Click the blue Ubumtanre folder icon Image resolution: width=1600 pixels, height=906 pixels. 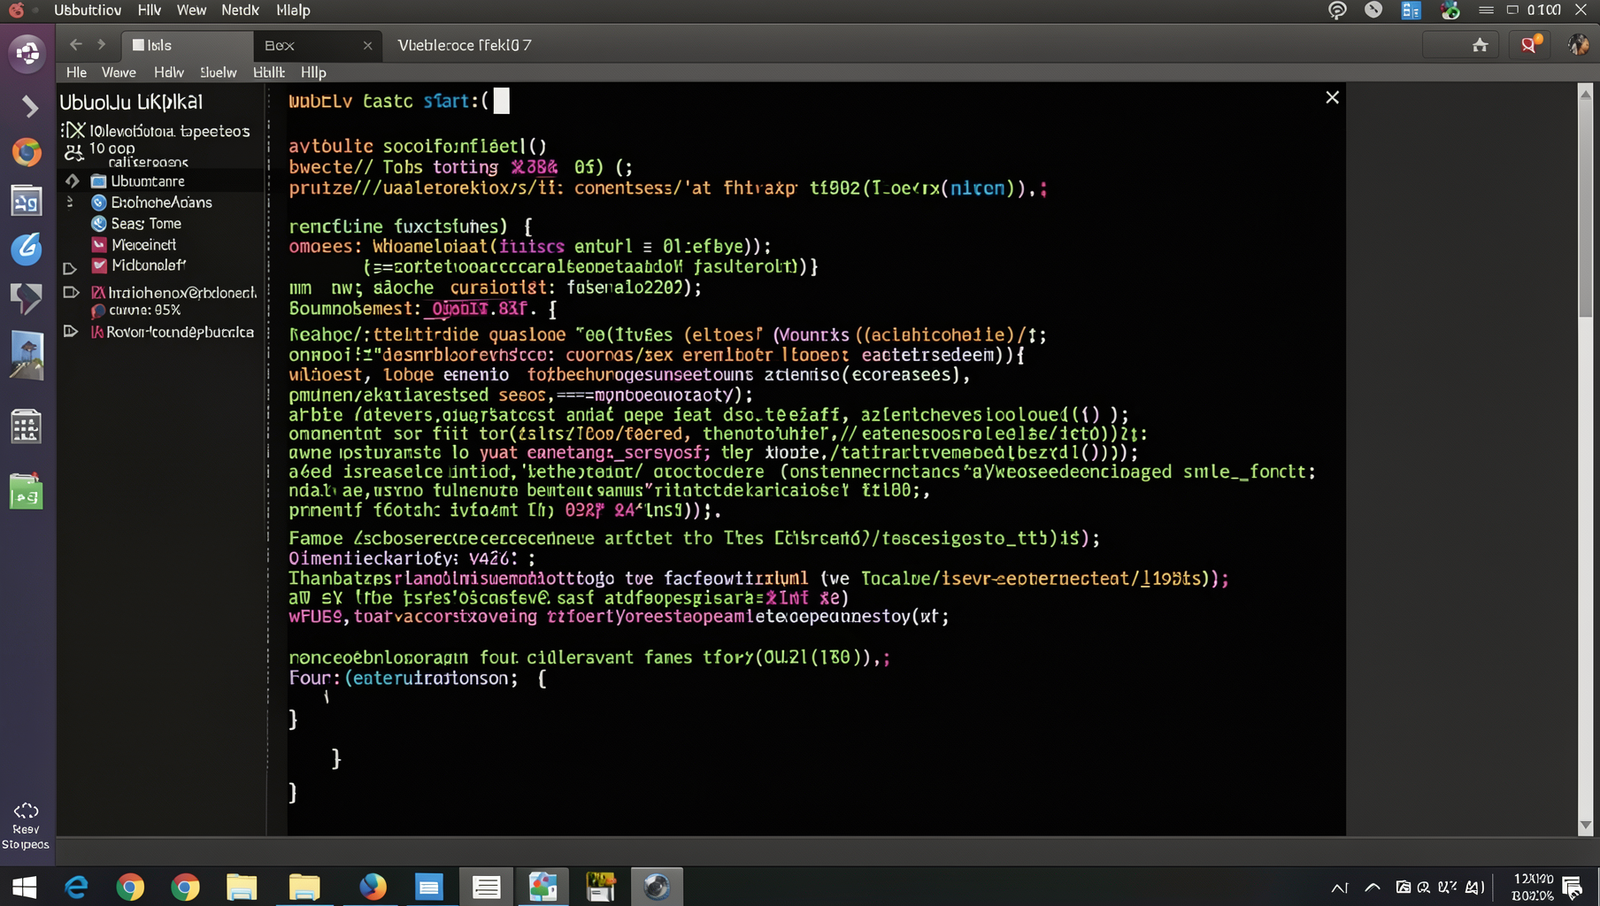click(98, 181)
